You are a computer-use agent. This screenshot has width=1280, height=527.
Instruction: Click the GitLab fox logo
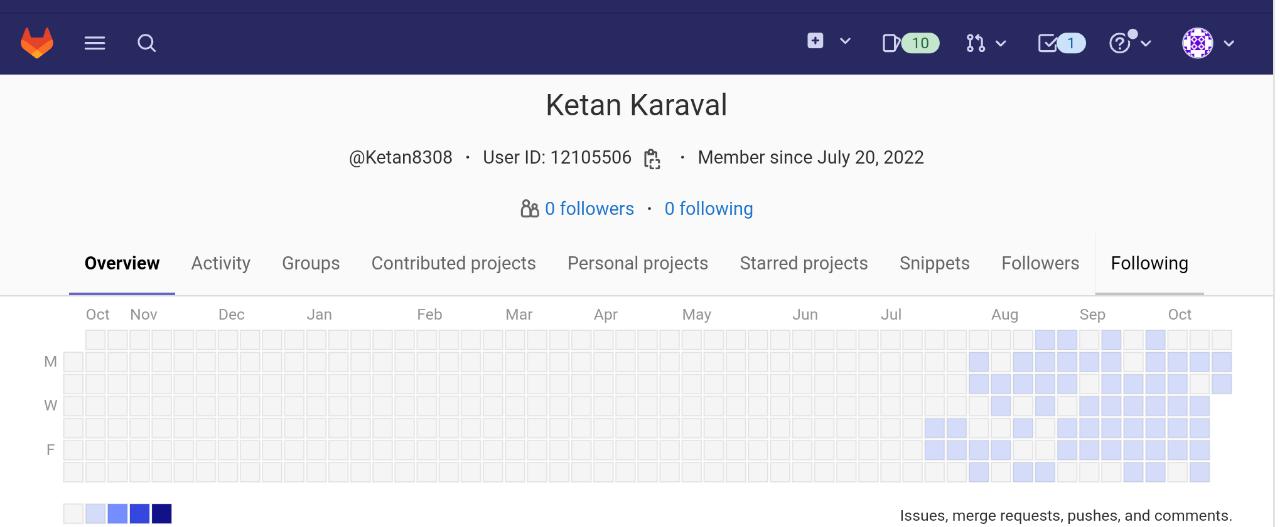click(37, 43)
